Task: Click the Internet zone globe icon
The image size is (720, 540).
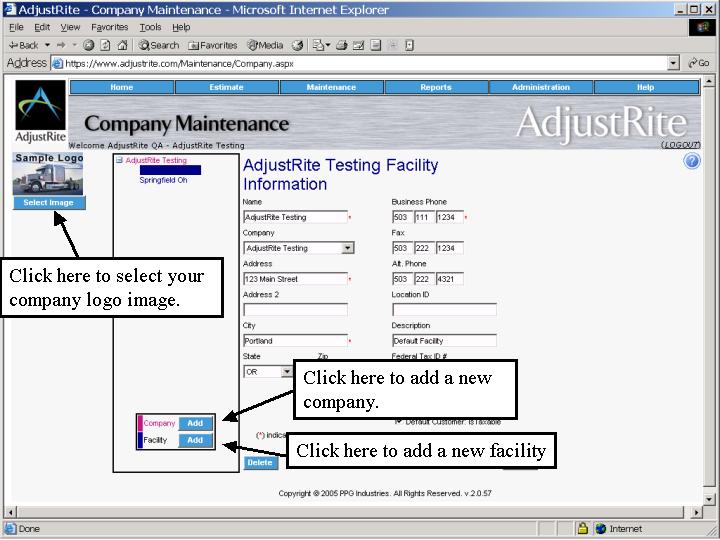Action: coord(601,529)
